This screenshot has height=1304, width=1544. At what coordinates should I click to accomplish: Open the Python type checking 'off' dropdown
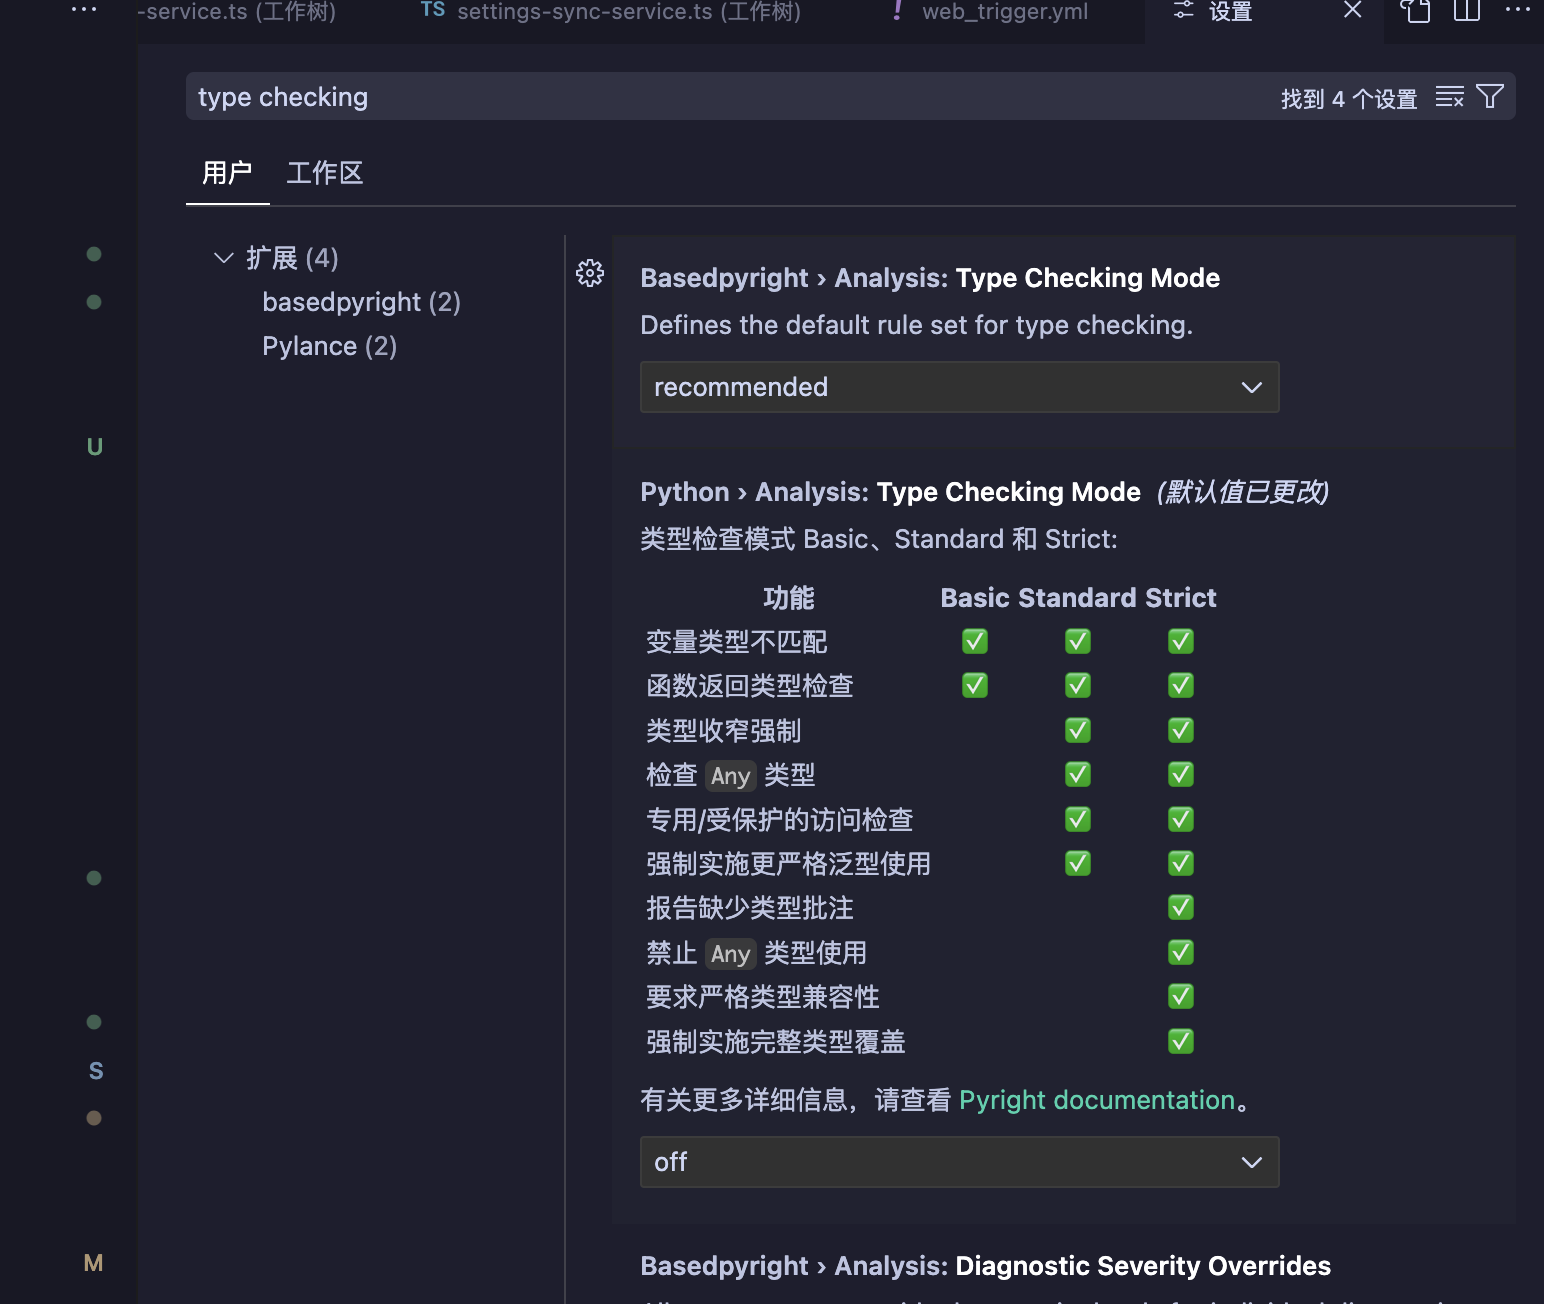click(959, 1162)
